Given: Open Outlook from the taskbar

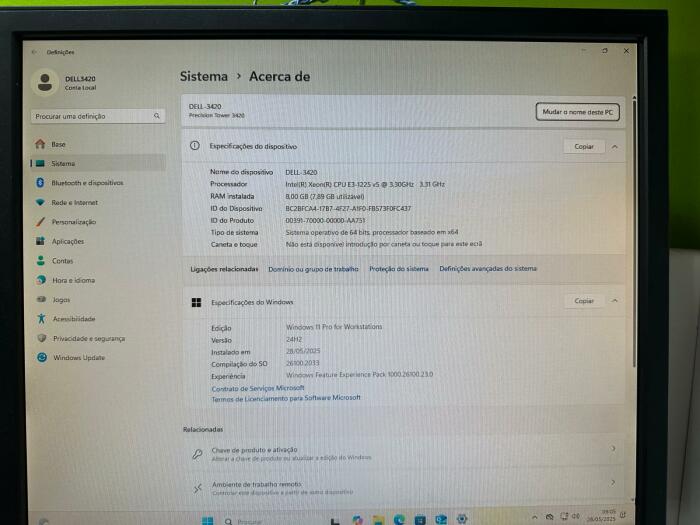Looking at the screenshot, I should (441, 519).
